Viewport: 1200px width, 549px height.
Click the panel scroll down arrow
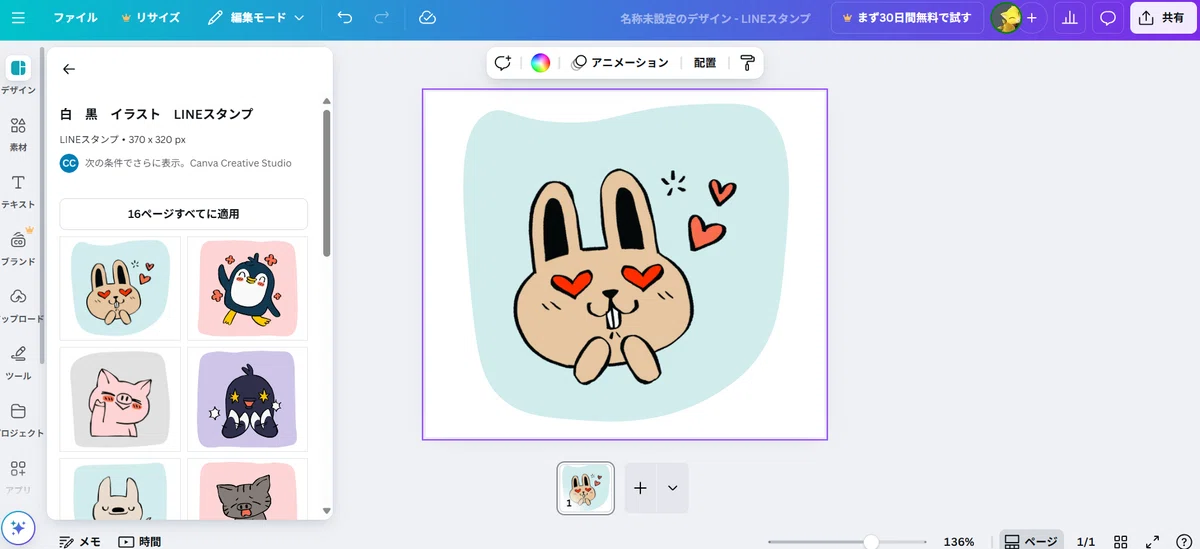coord(326,510)
